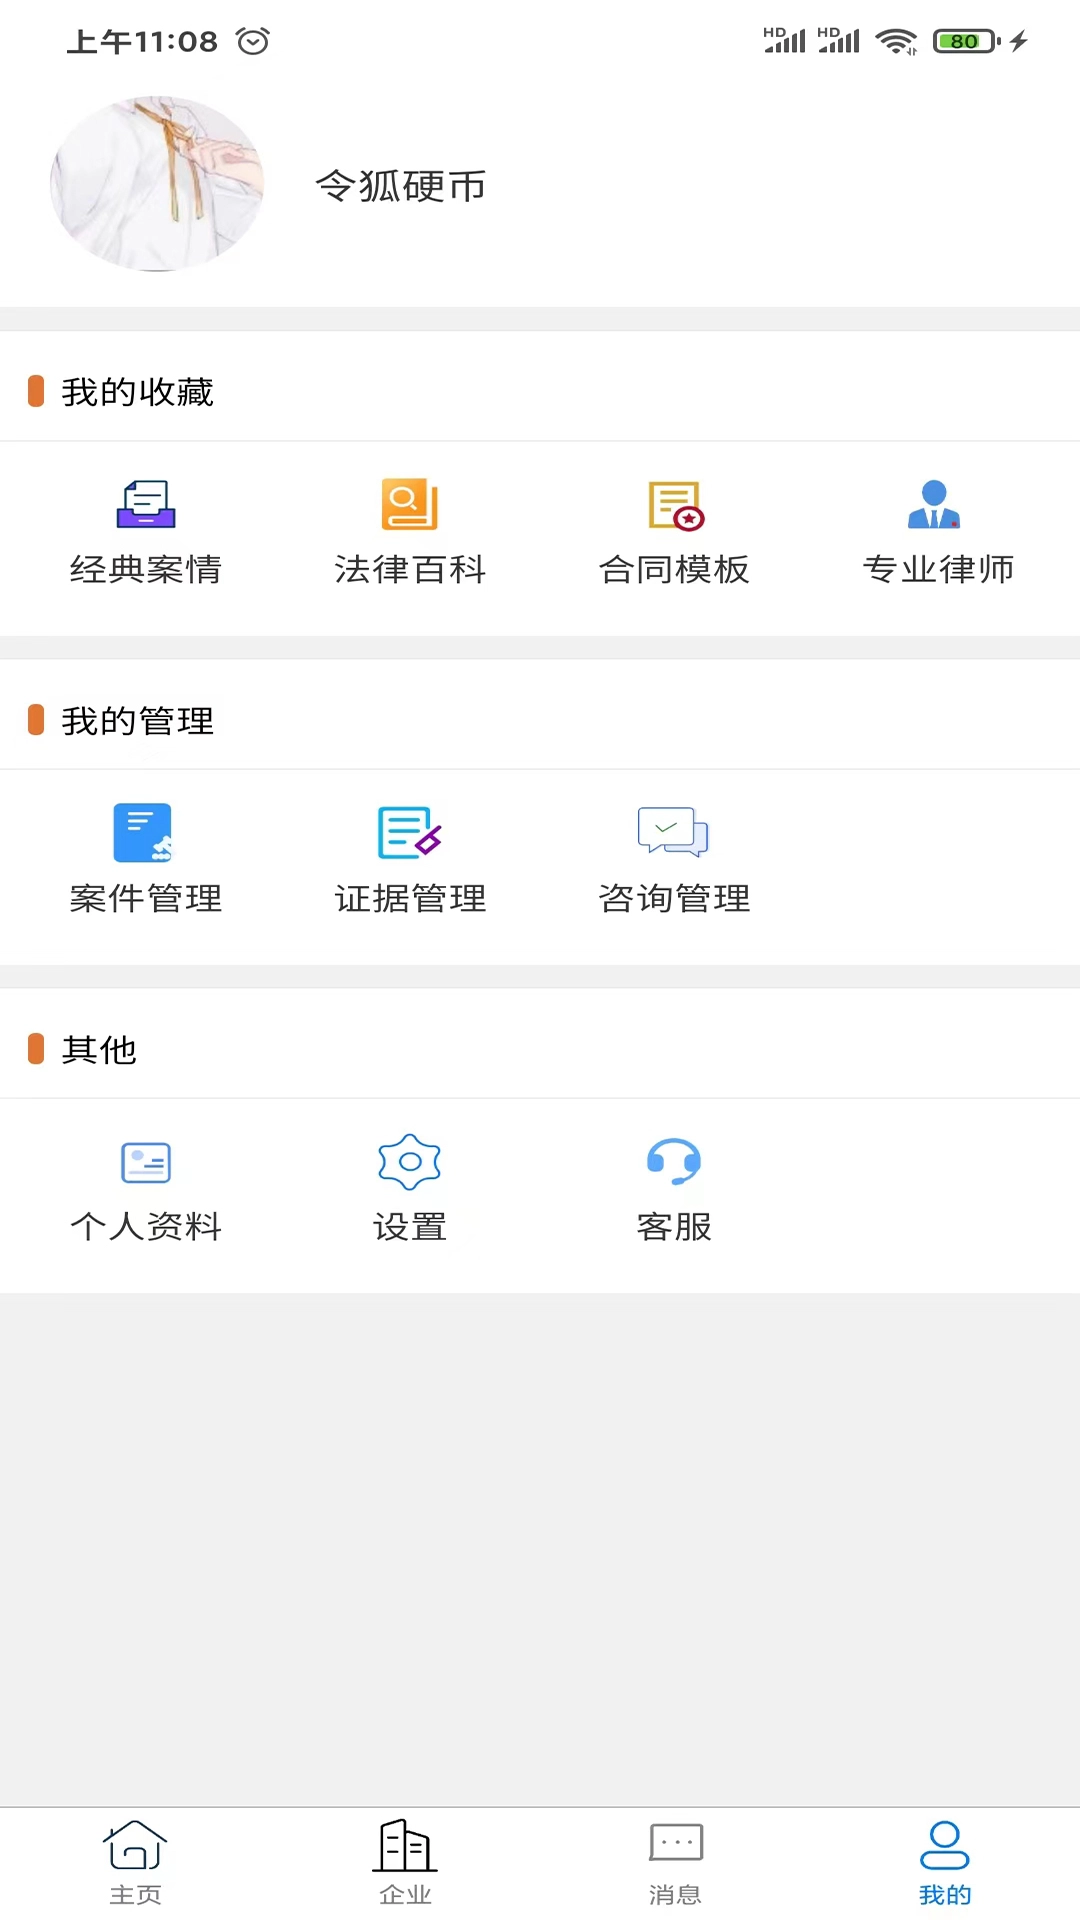Tap the 其他 section header
The image size is (1080, 1920).
coord(99,1050)
